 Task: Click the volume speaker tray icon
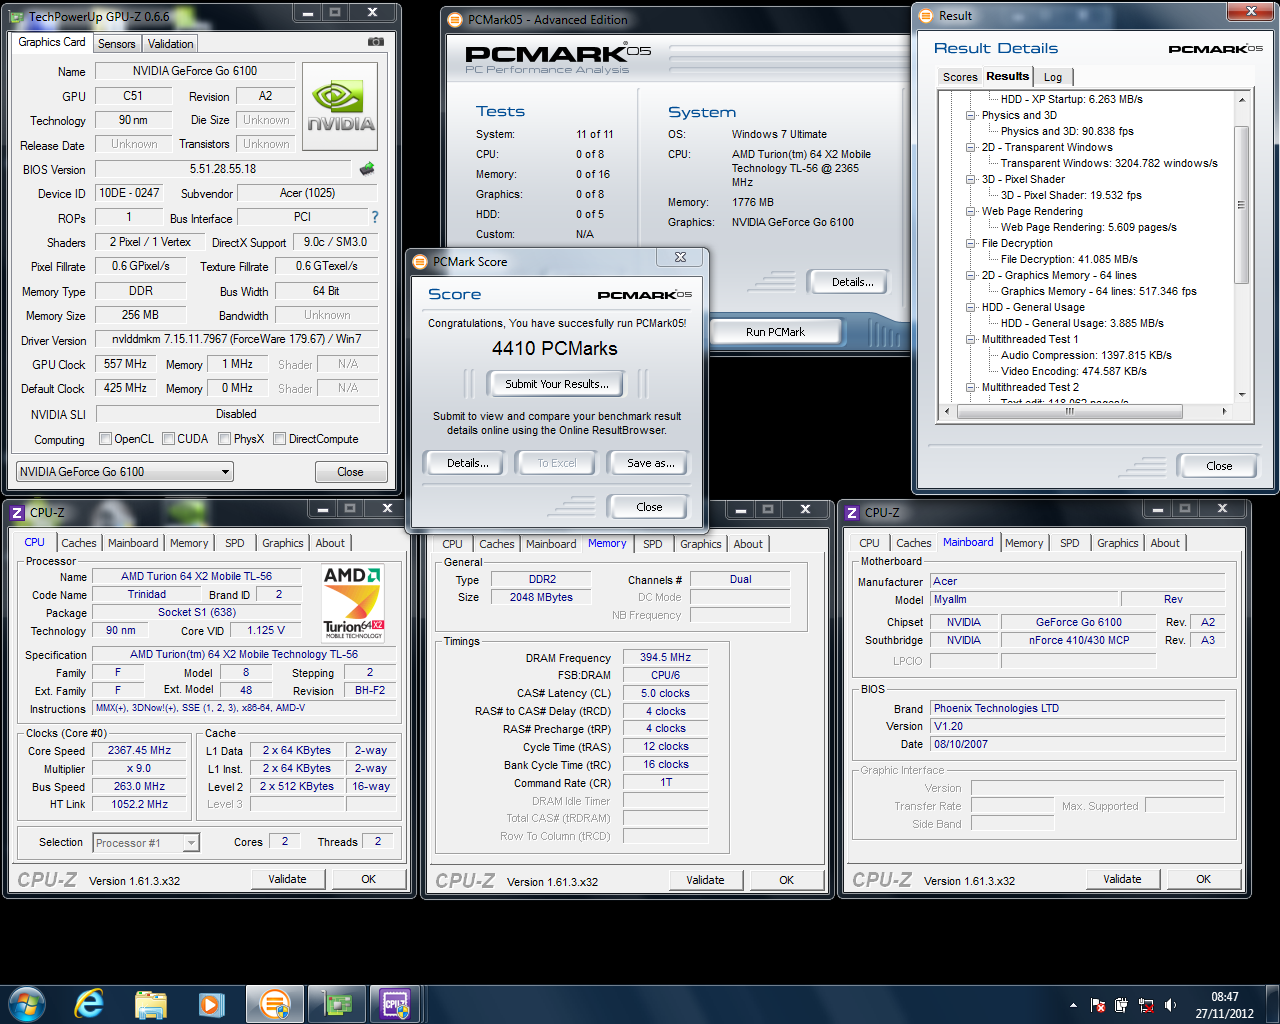coord(1170,1005)
